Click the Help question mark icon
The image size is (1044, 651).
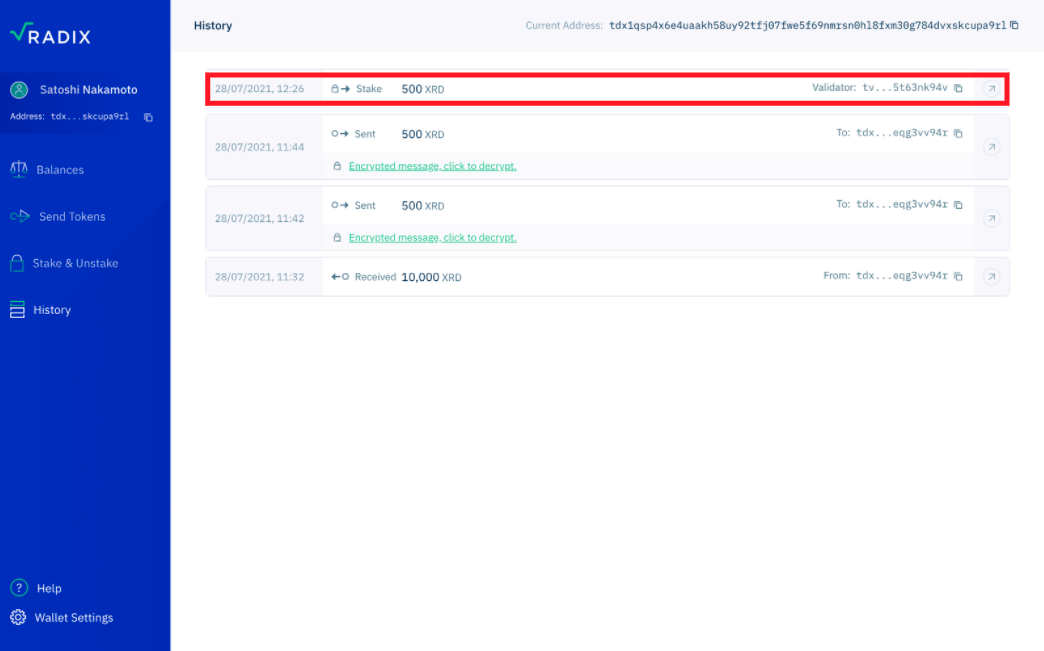point(19,588)
